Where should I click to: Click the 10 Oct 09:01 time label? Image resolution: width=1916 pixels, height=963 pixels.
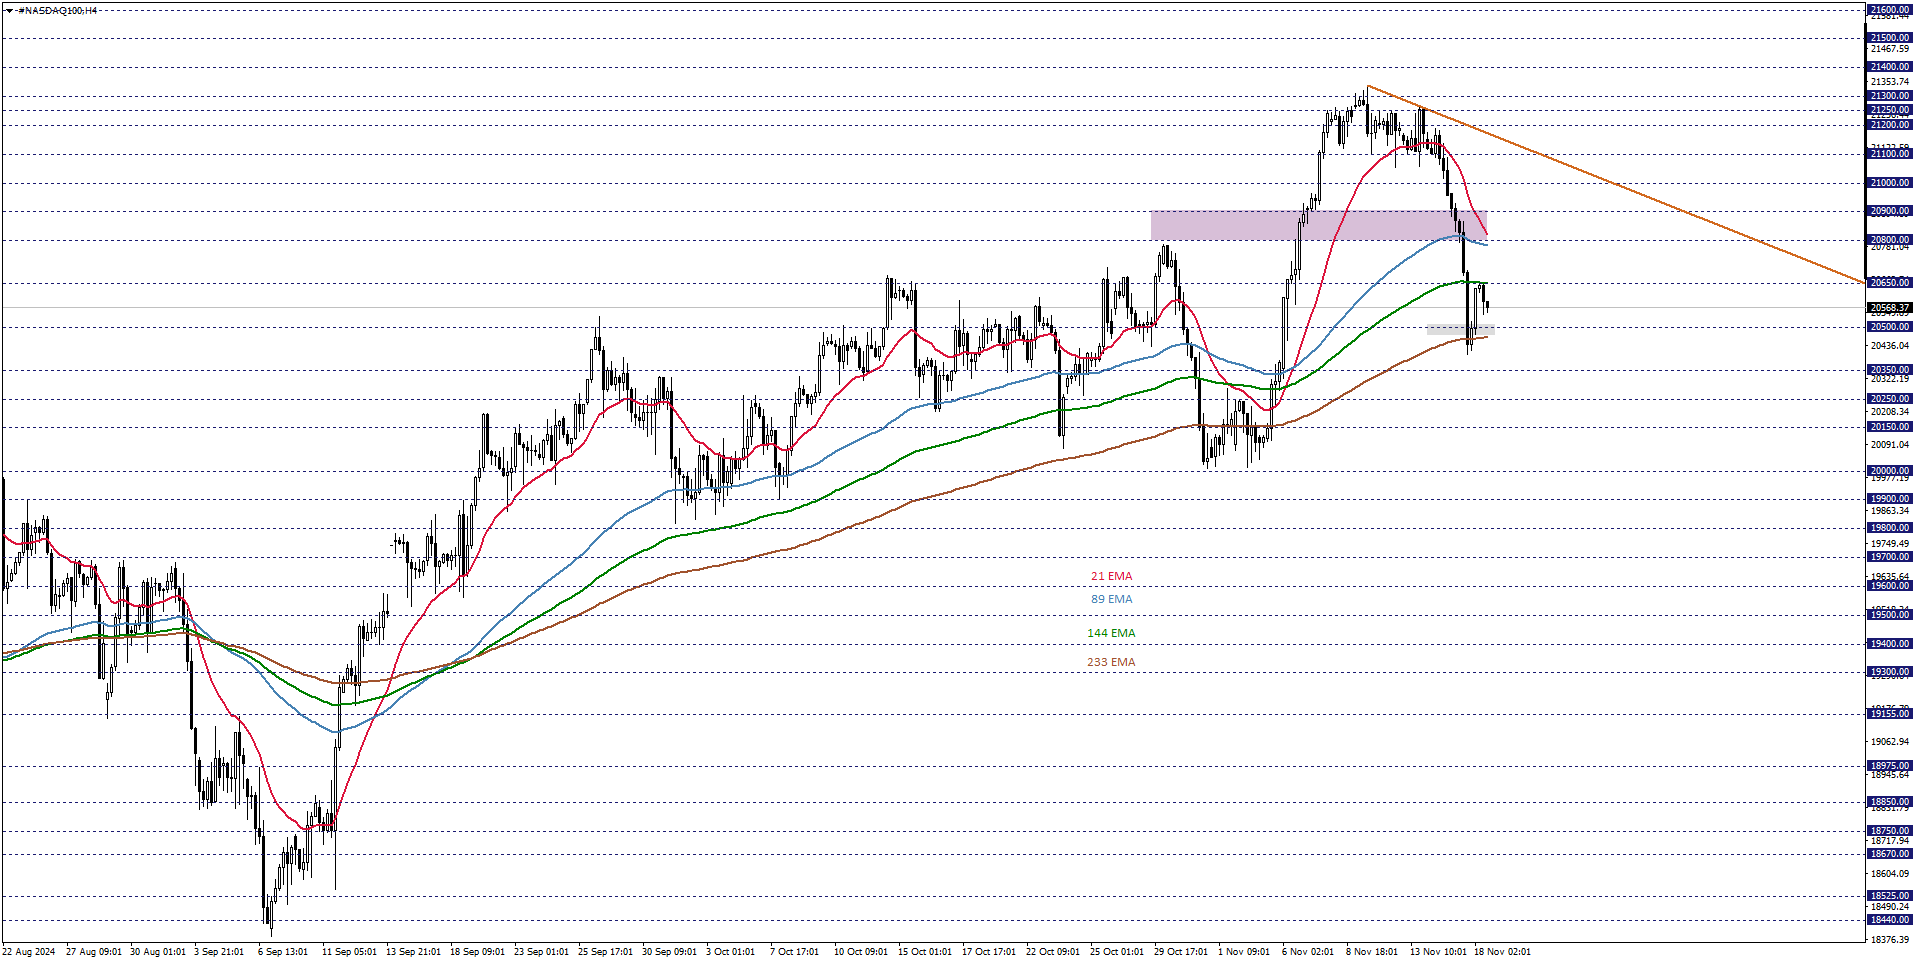861,952
